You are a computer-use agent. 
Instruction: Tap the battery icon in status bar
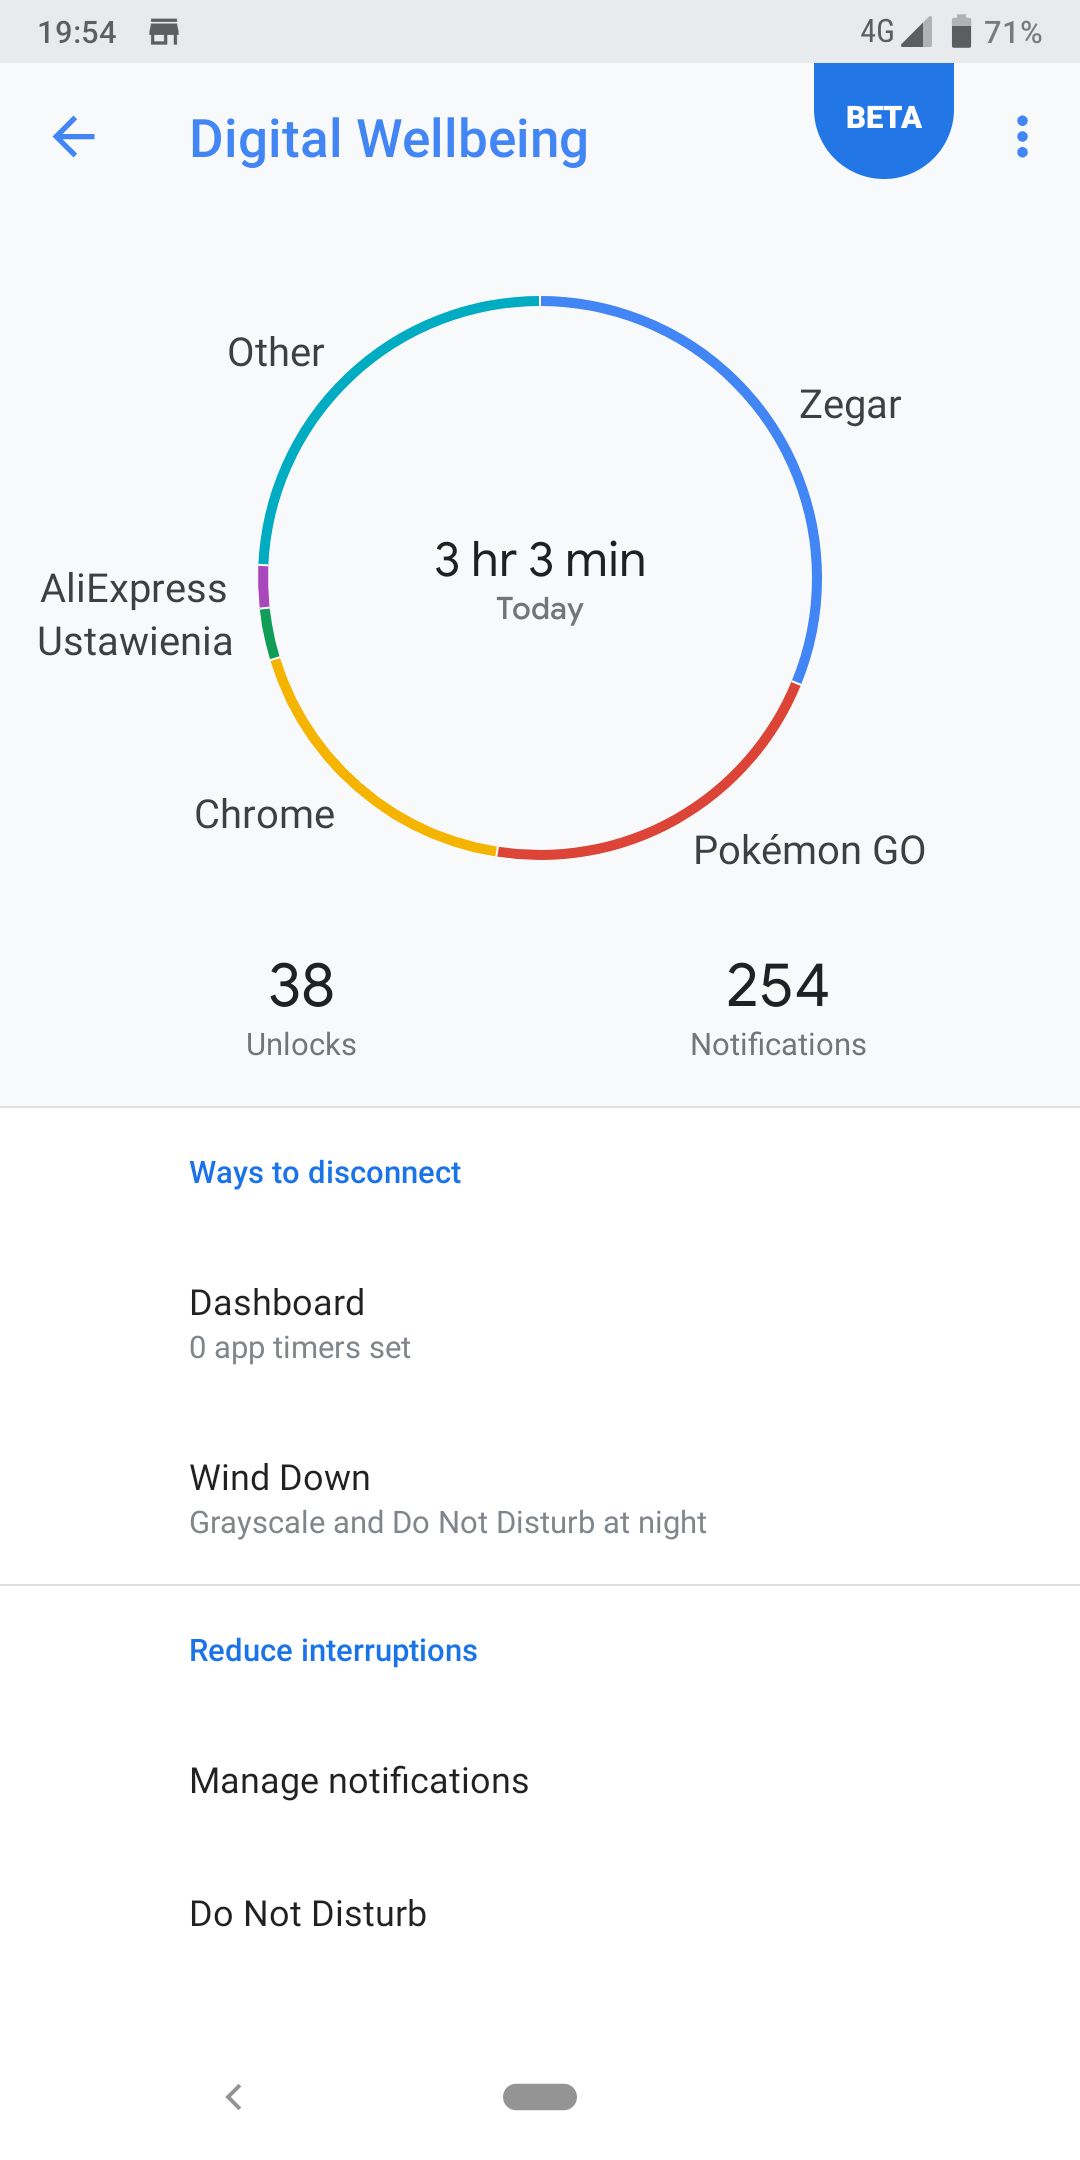point(961,31)
